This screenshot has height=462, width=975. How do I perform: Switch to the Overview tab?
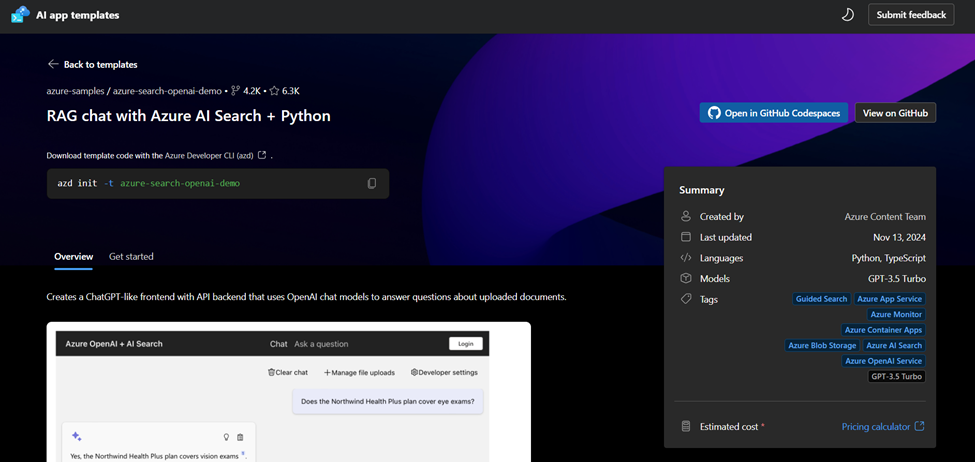tap(73, 256)
